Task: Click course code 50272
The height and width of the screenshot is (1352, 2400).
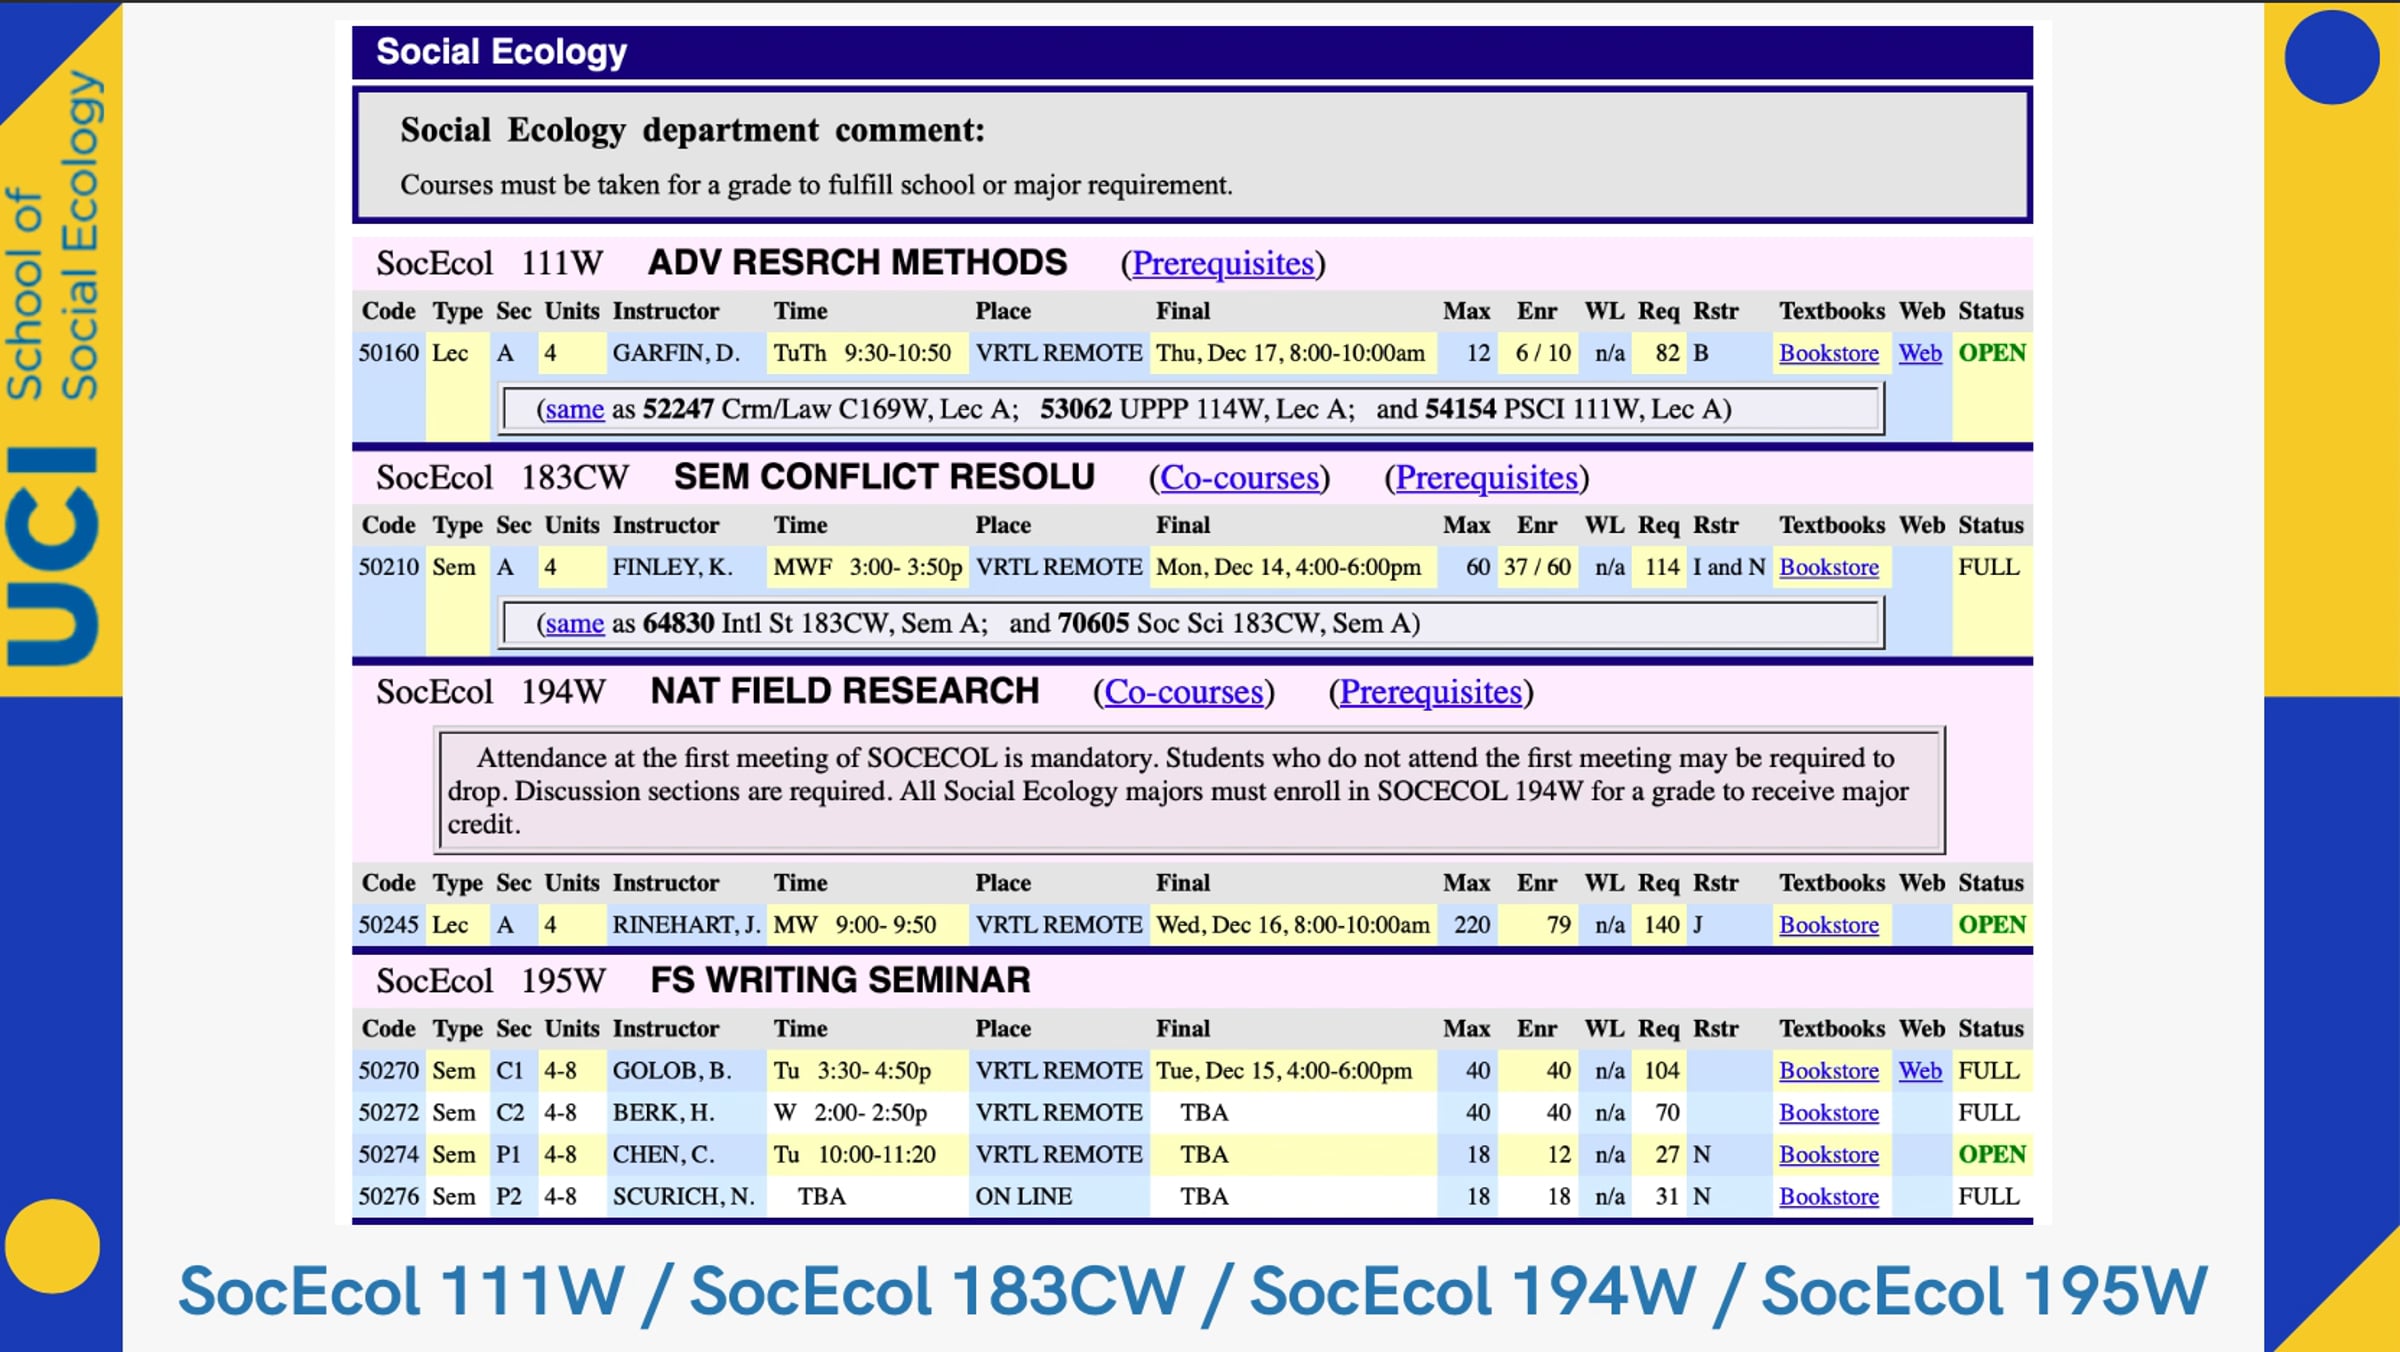Action: [388, 1113]
